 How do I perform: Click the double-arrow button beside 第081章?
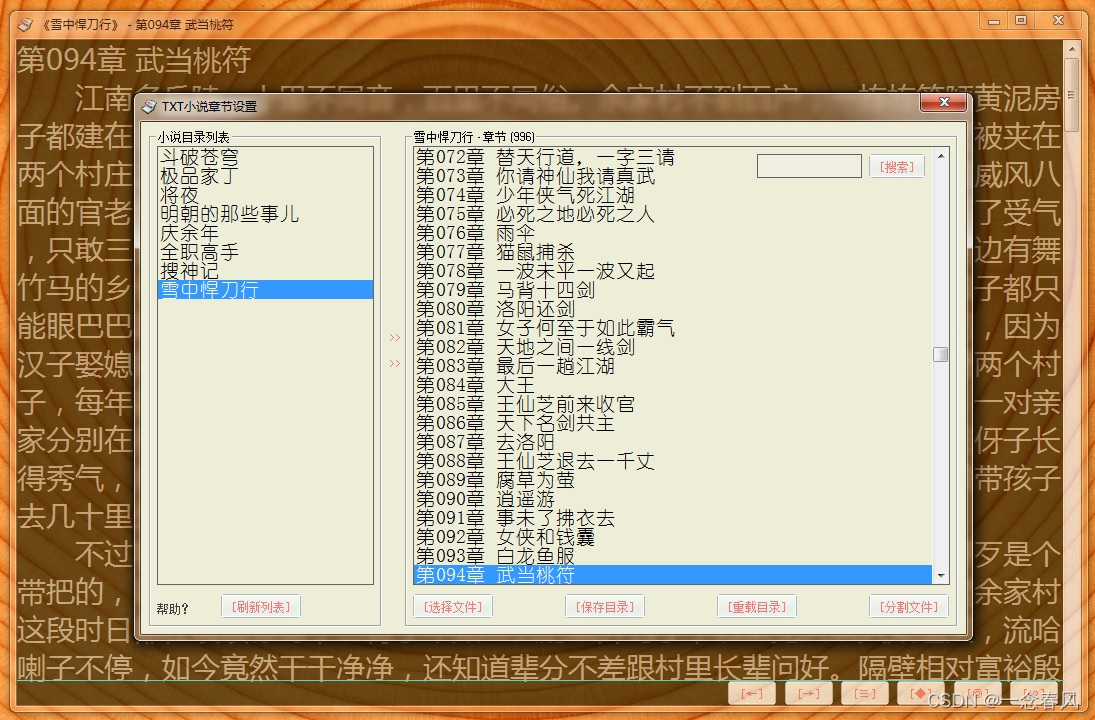(395, 337)
